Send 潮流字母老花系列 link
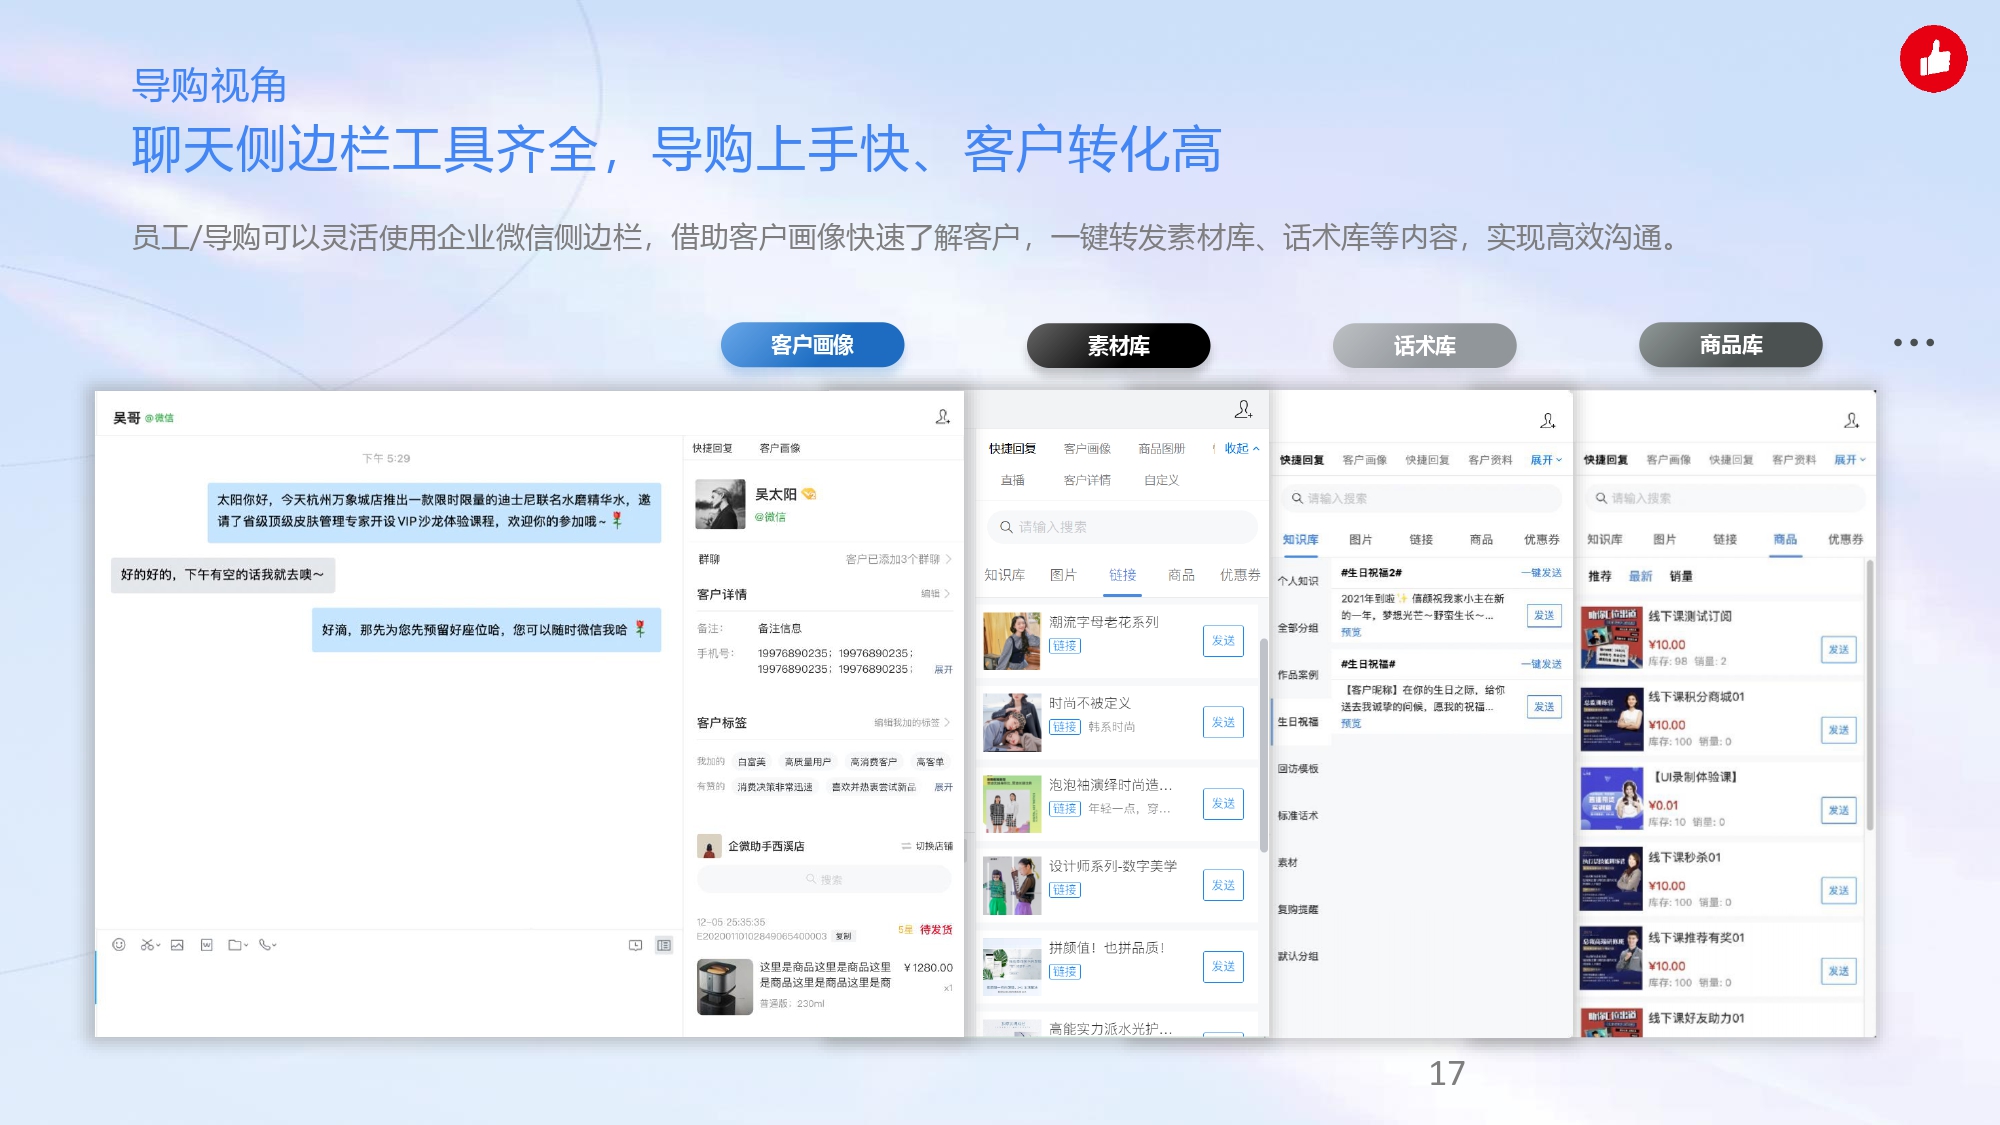Screen dimensions: 2000x1125 tap(1223, 641)
